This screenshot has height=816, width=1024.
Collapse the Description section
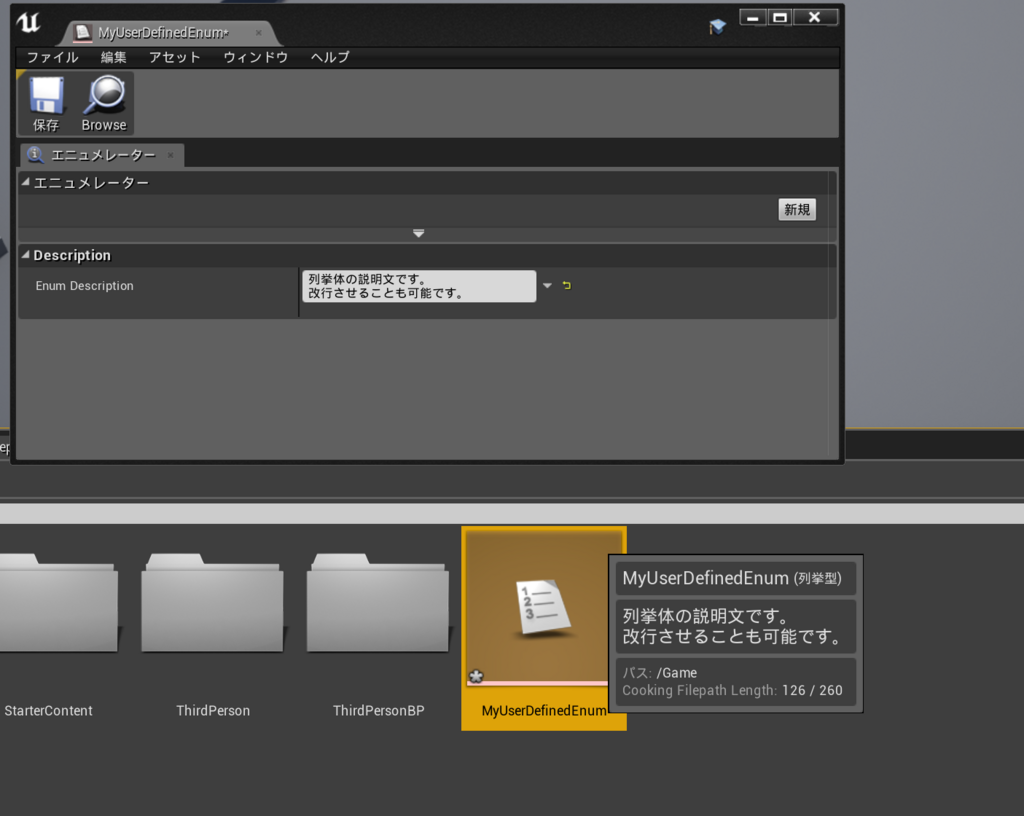point(25,255)
